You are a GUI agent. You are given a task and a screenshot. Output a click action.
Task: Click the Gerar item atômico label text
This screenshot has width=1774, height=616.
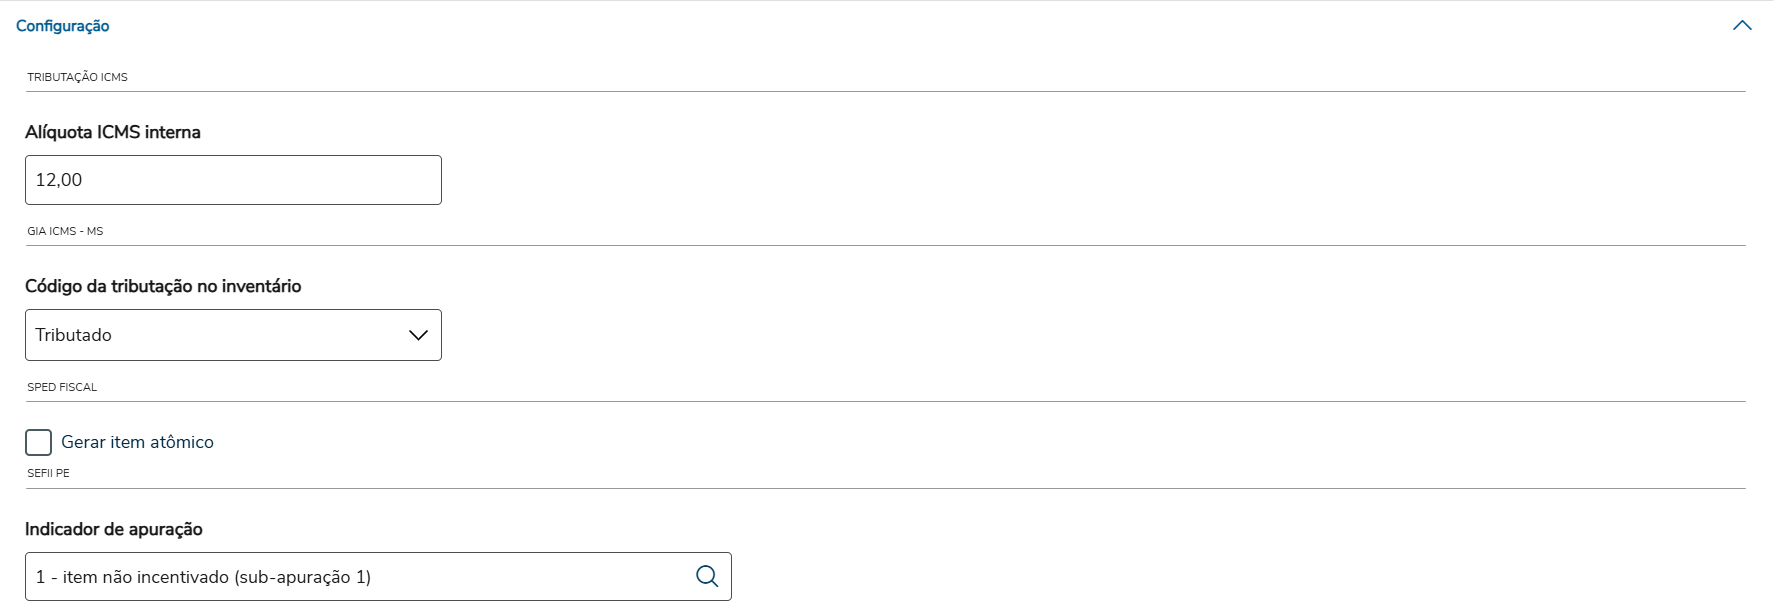(x=137, y=442)
